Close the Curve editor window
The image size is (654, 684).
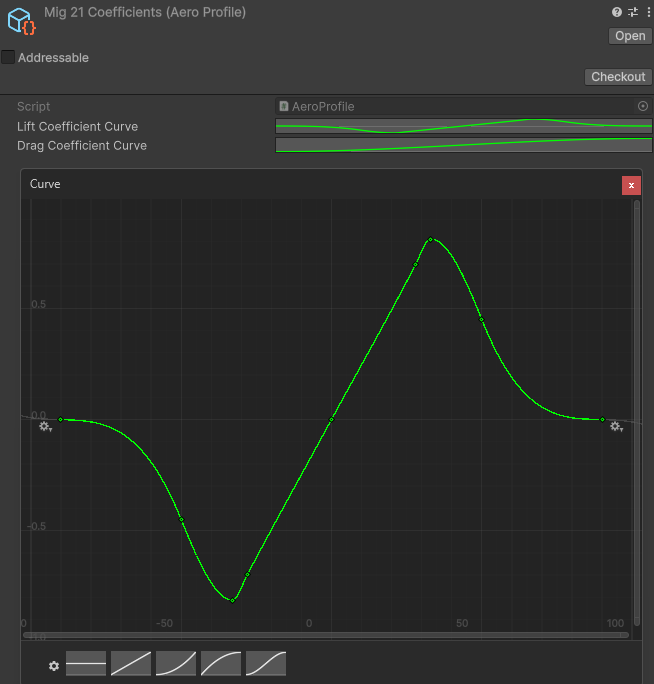(631, 185)
